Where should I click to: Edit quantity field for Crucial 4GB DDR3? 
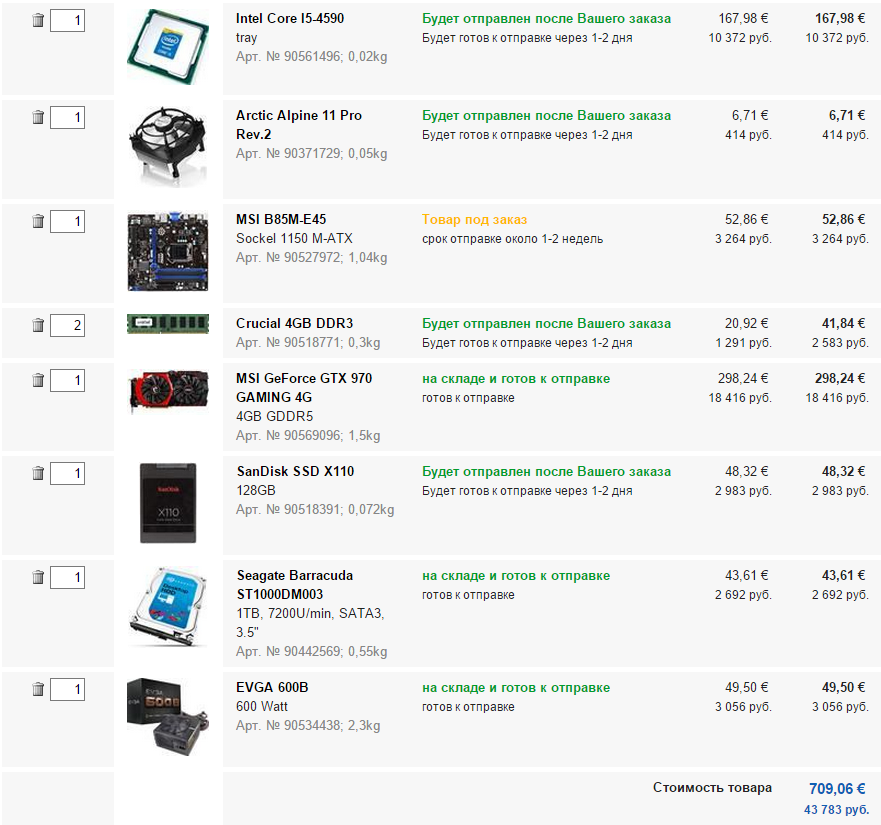pyautogui.click(x=67, y=325)
